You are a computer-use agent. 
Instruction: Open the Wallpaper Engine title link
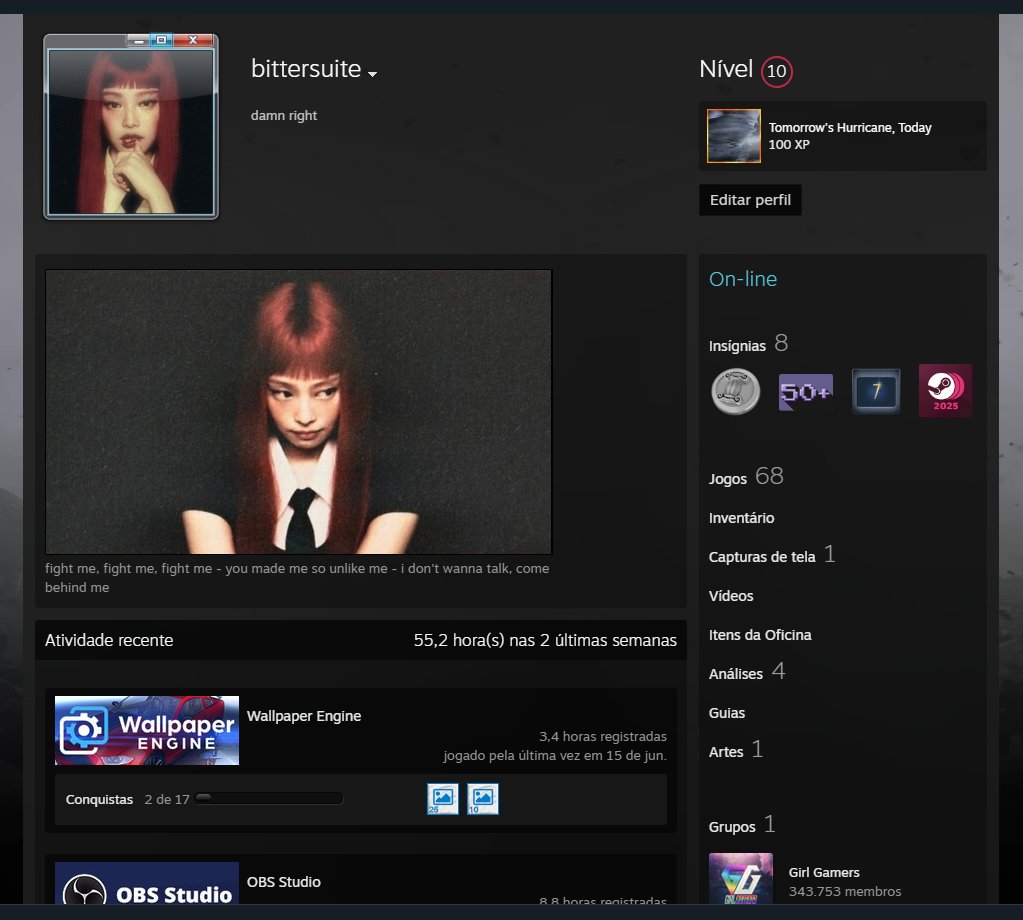click(304, 716)
